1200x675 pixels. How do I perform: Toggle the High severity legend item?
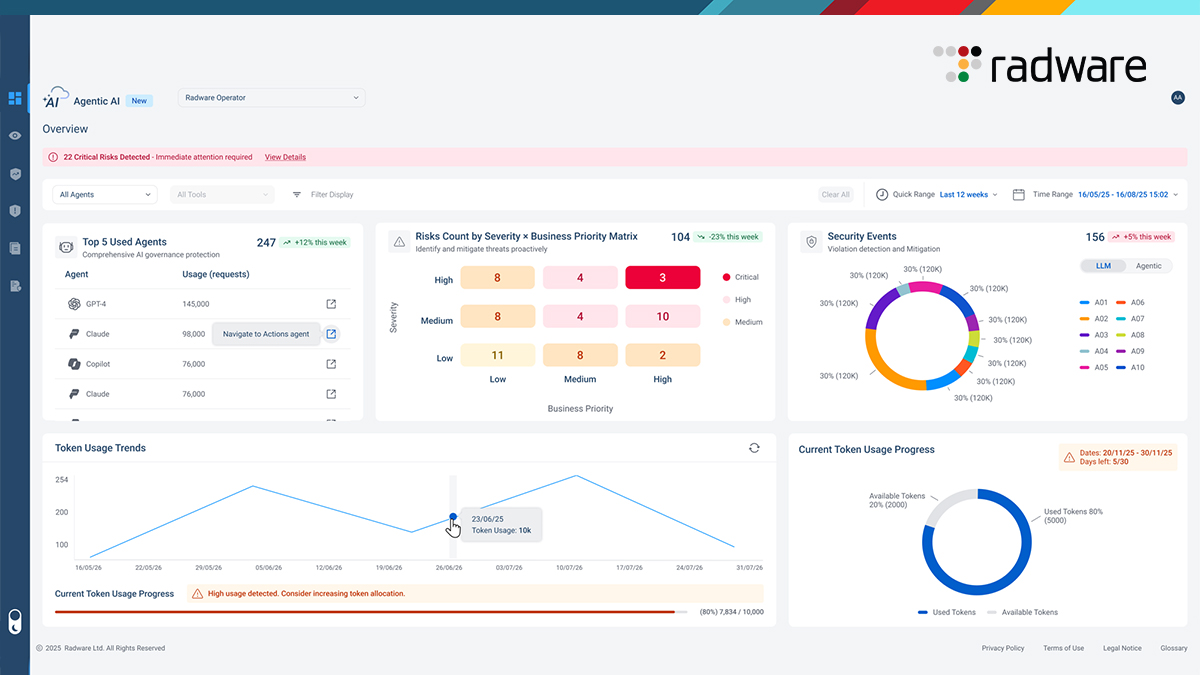pyautogui.click(x=736, y=300)
